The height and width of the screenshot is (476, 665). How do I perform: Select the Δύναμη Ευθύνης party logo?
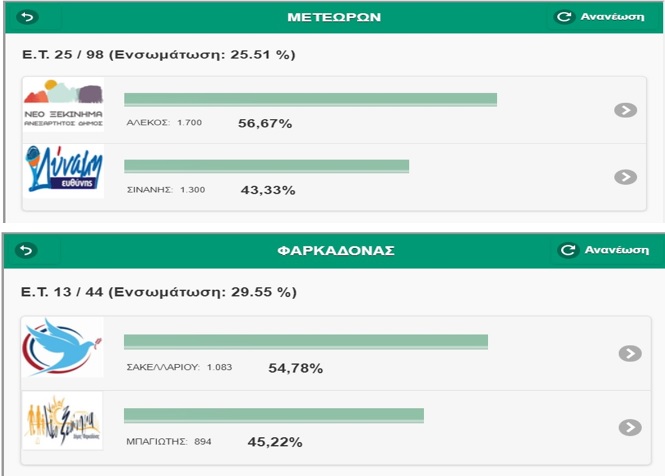(63, 171)
